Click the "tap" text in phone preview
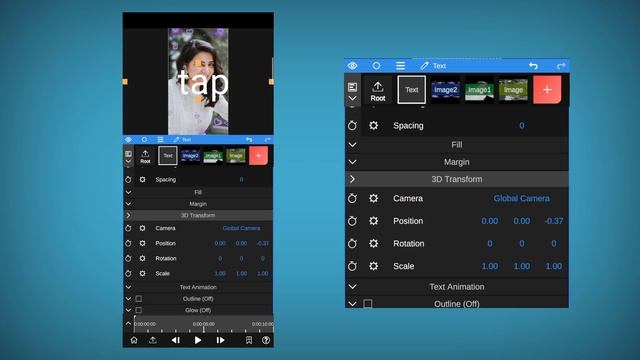The image size is (640, 360). [x=203, y=83]
